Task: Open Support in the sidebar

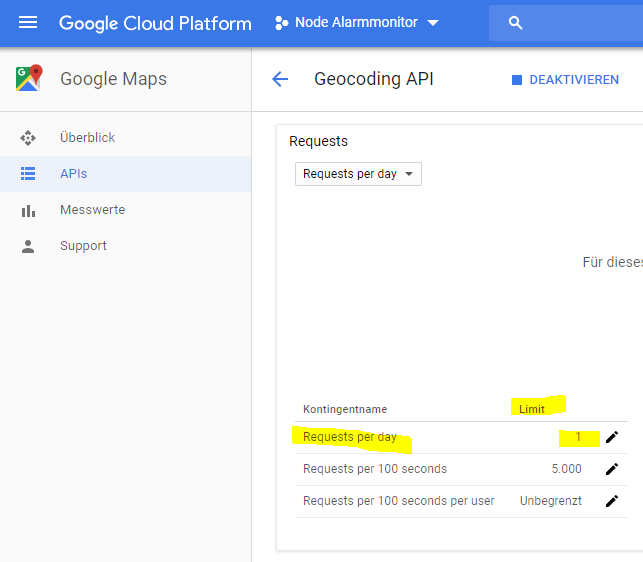Action: (83, 246)
